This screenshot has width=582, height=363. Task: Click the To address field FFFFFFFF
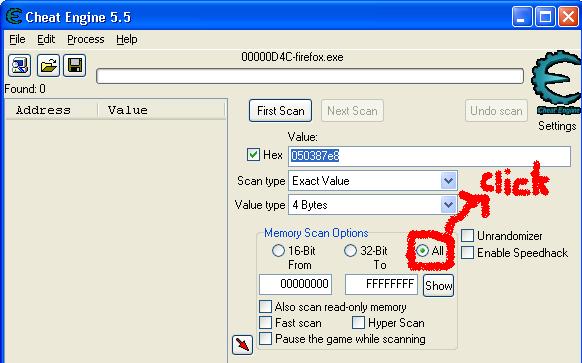[381, 284]
